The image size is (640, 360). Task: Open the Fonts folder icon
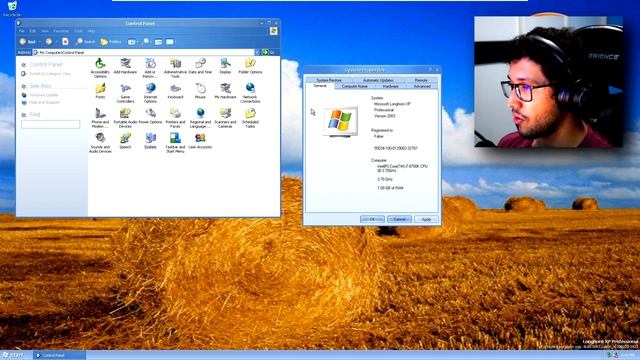click(100, 91)
